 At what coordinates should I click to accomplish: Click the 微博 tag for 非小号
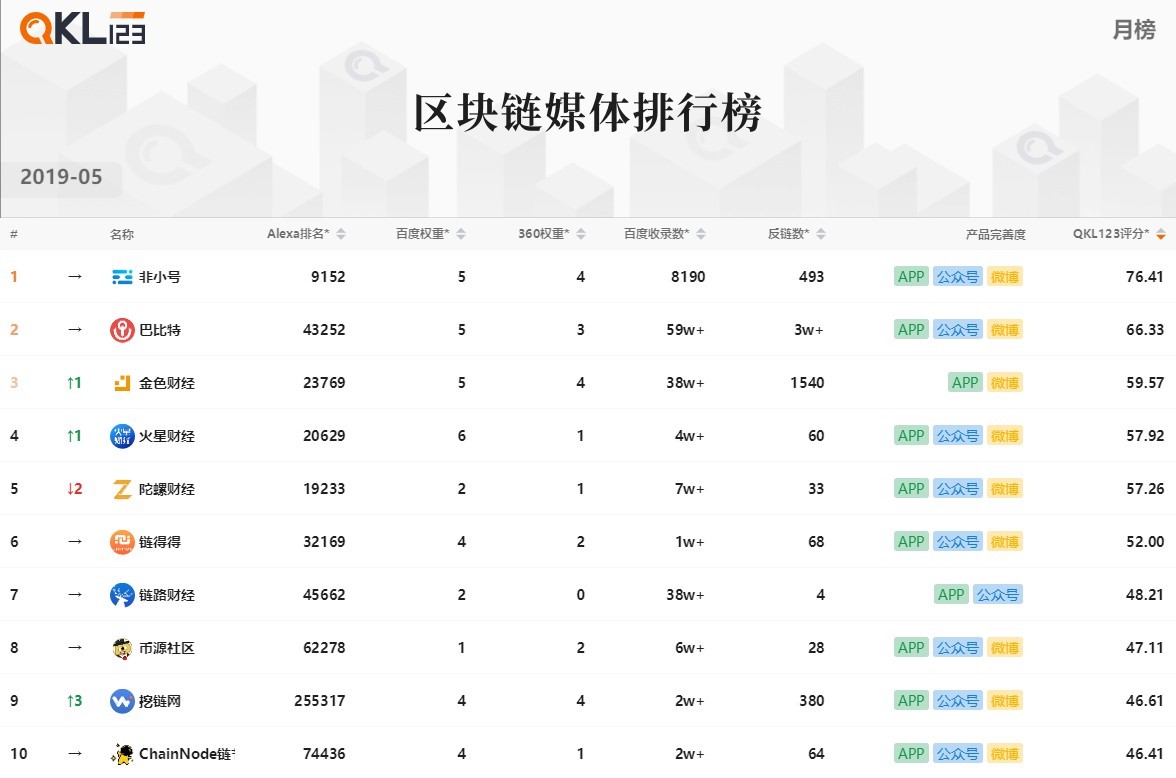pyautogui.click(x=1005, y=277)
